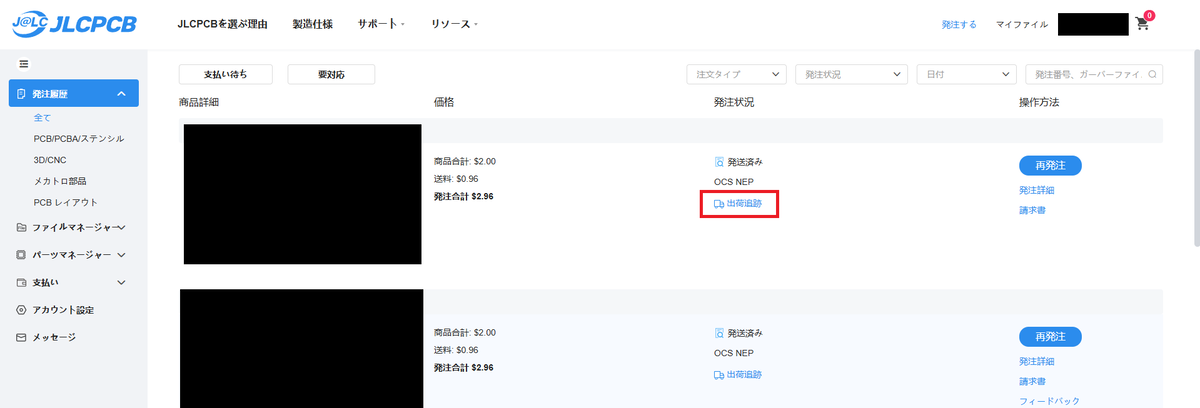The width and height of the screenshot is (1200, 408).
Task: Select 全て under order history
Action: [42, 118]
